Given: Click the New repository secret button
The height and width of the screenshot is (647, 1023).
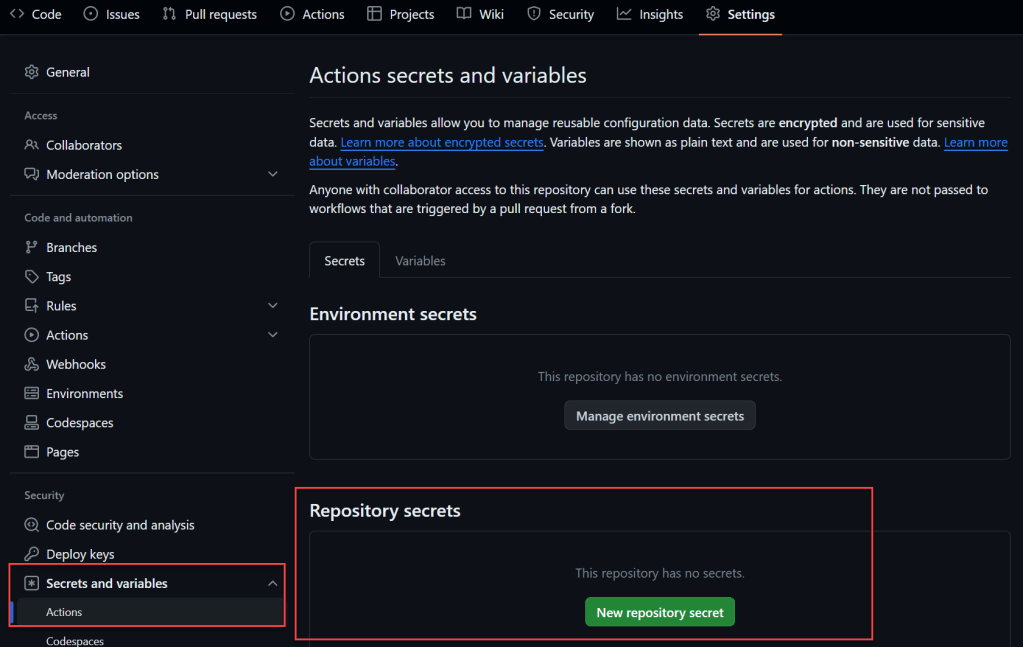Looking at the screenshot, I should pos(659,613).
